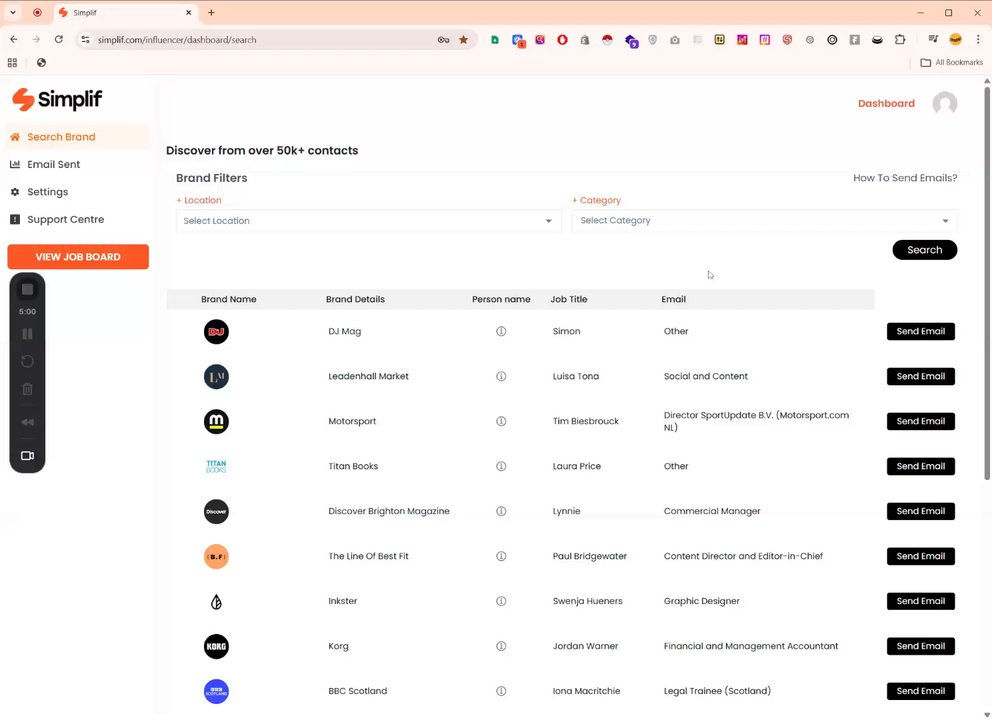This screenshot has width=992, height=720.
Task: Open the password key icon in address bar
Action: click(x=443, y=39)
